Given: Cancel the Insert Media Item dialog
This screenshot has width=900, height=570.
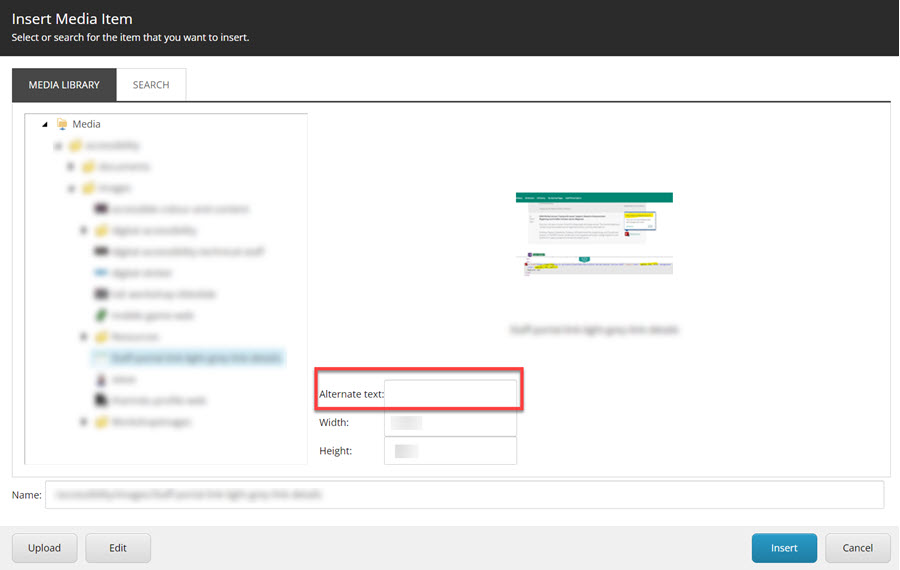Looking at the screenshot, I should pyautogui.click(x=858, y=548).
